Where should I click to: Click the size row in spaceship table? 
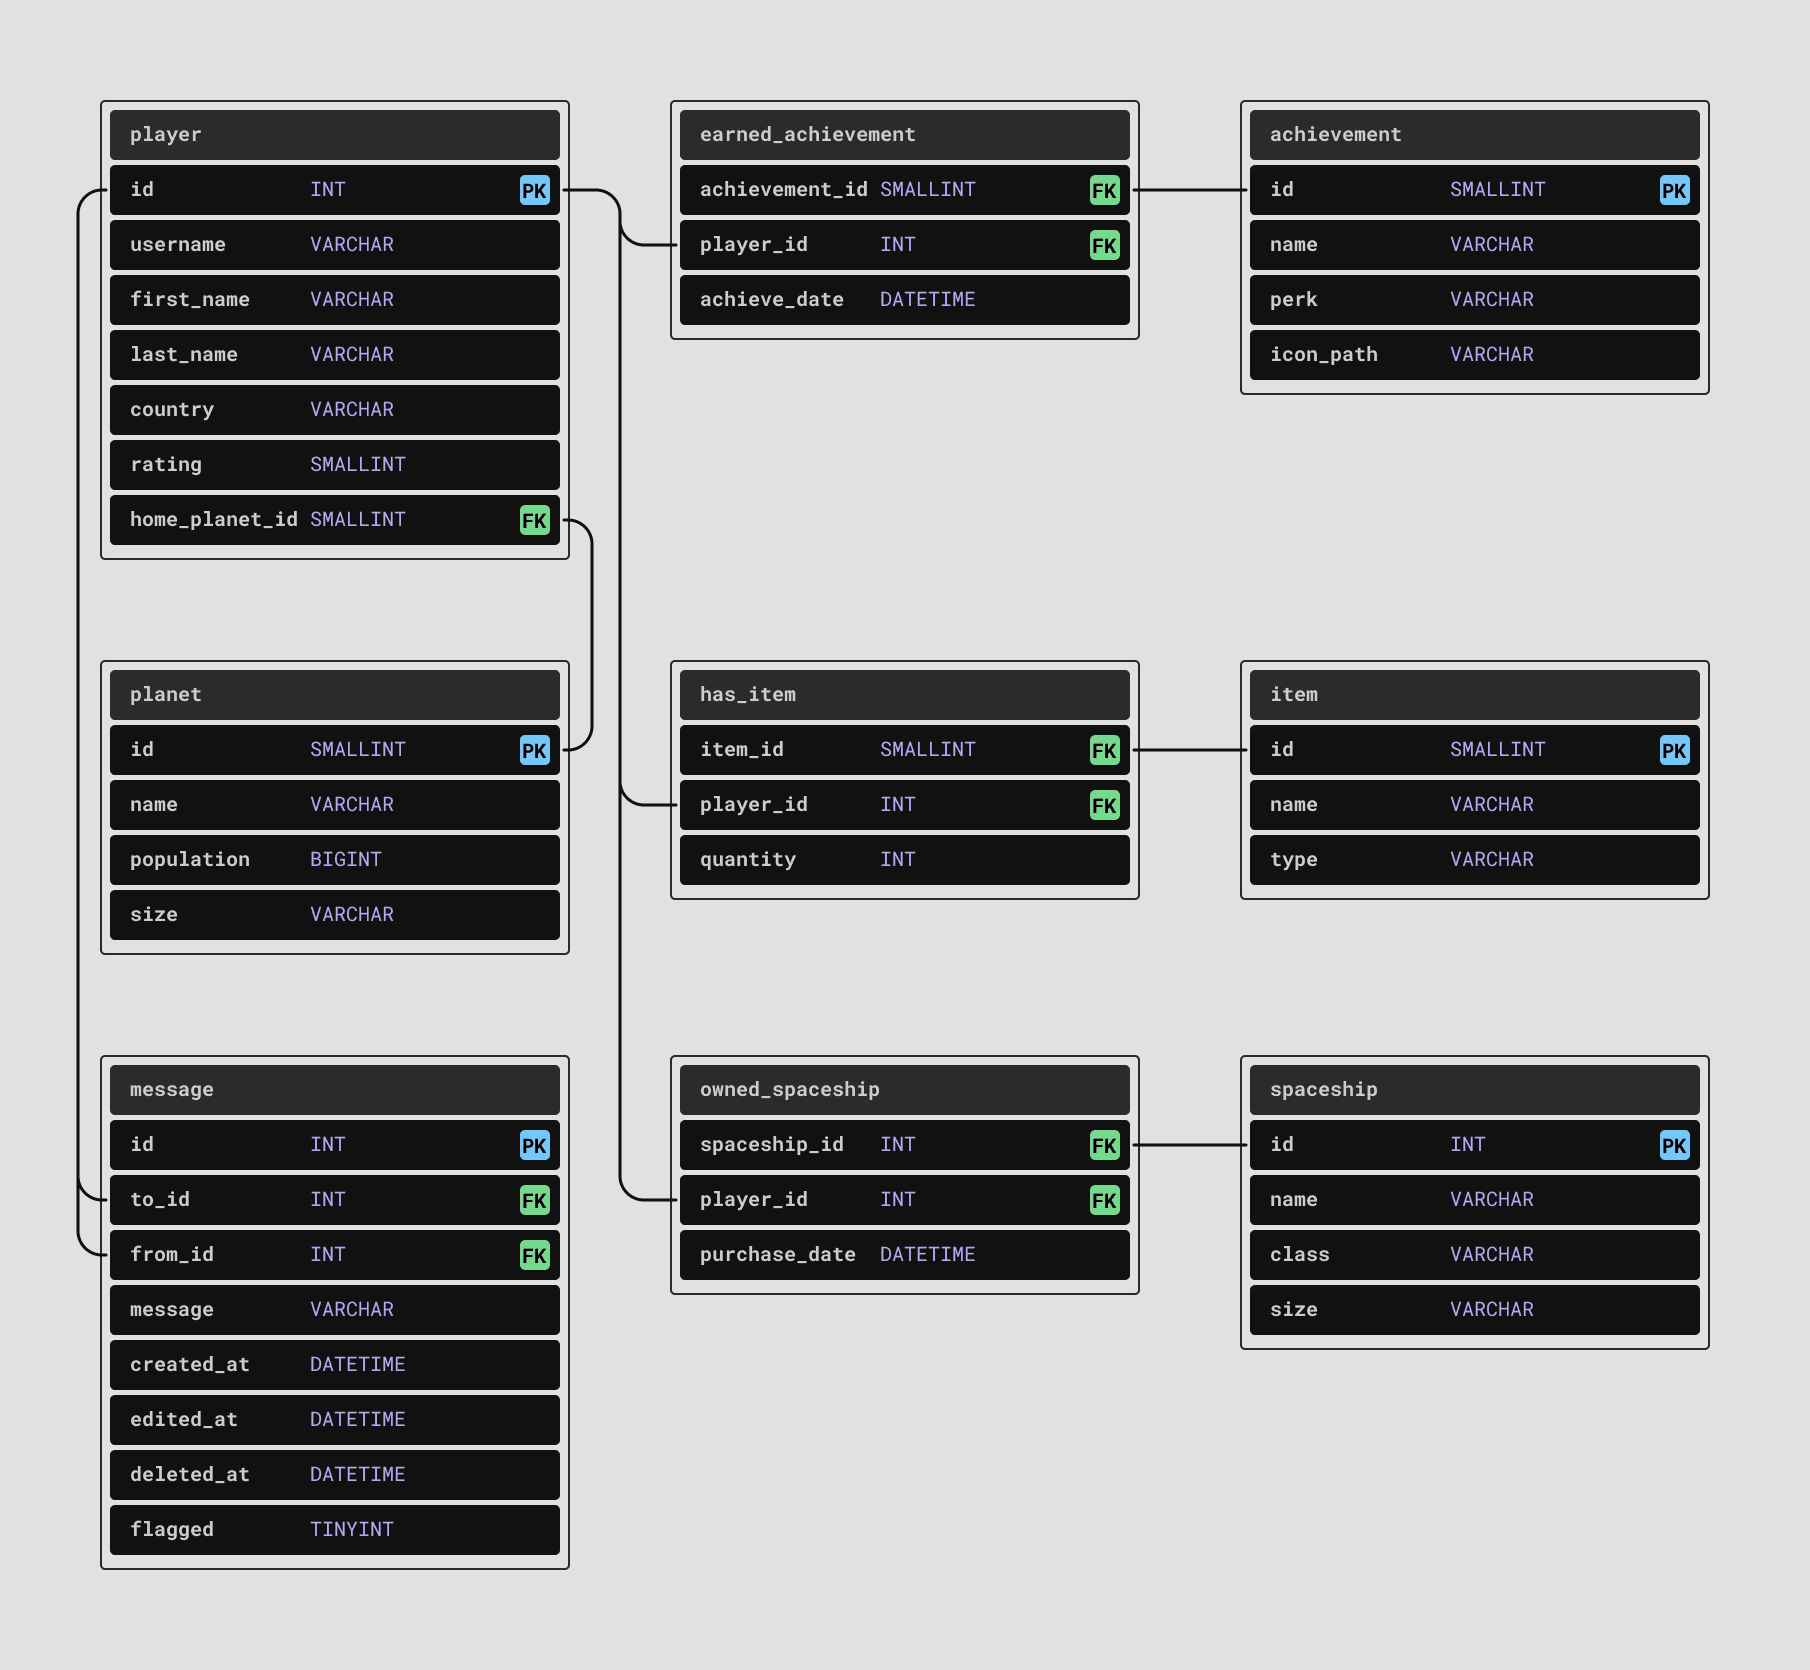1475,1310
